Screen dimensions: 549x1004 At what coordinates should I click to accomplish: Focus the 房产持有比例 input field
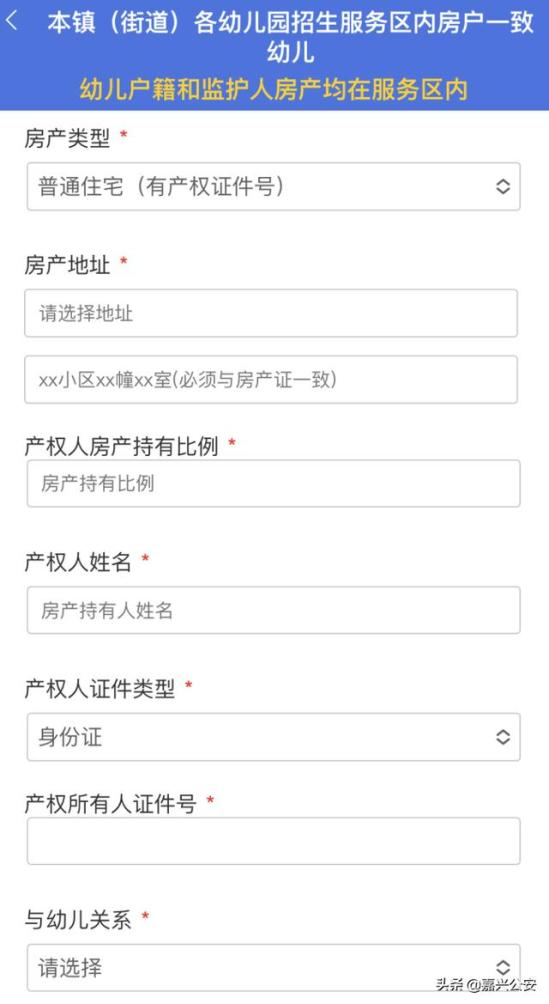click(x=274, y=483)
